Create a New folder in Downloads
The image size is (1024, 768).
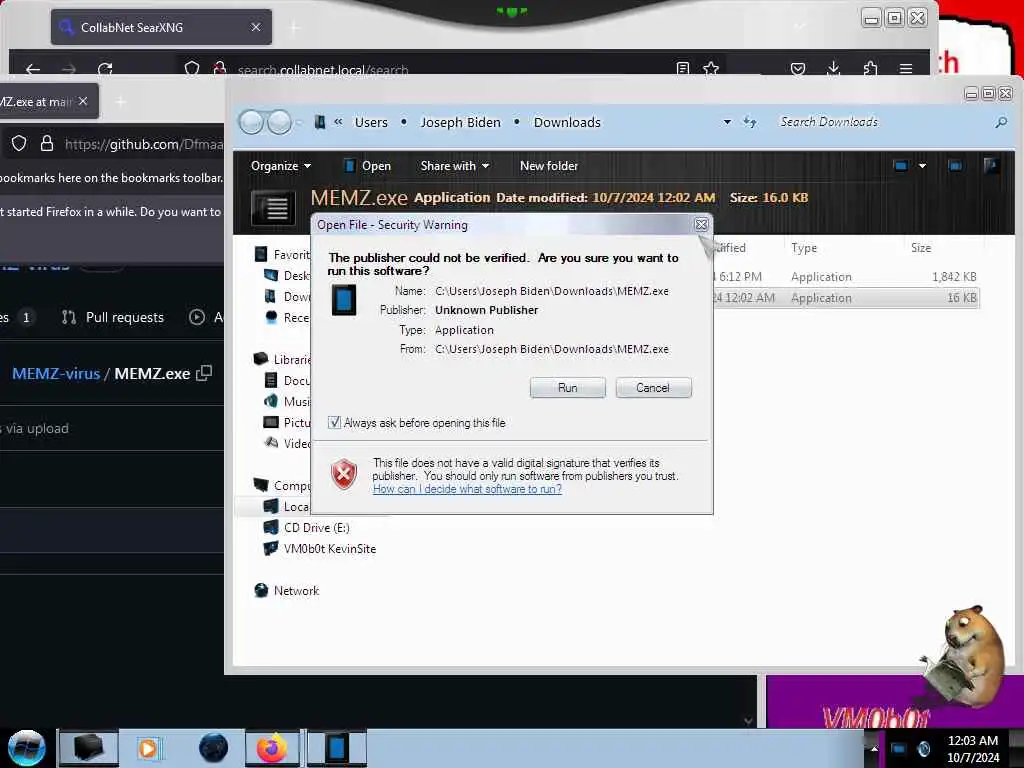[x=549, y=166]
